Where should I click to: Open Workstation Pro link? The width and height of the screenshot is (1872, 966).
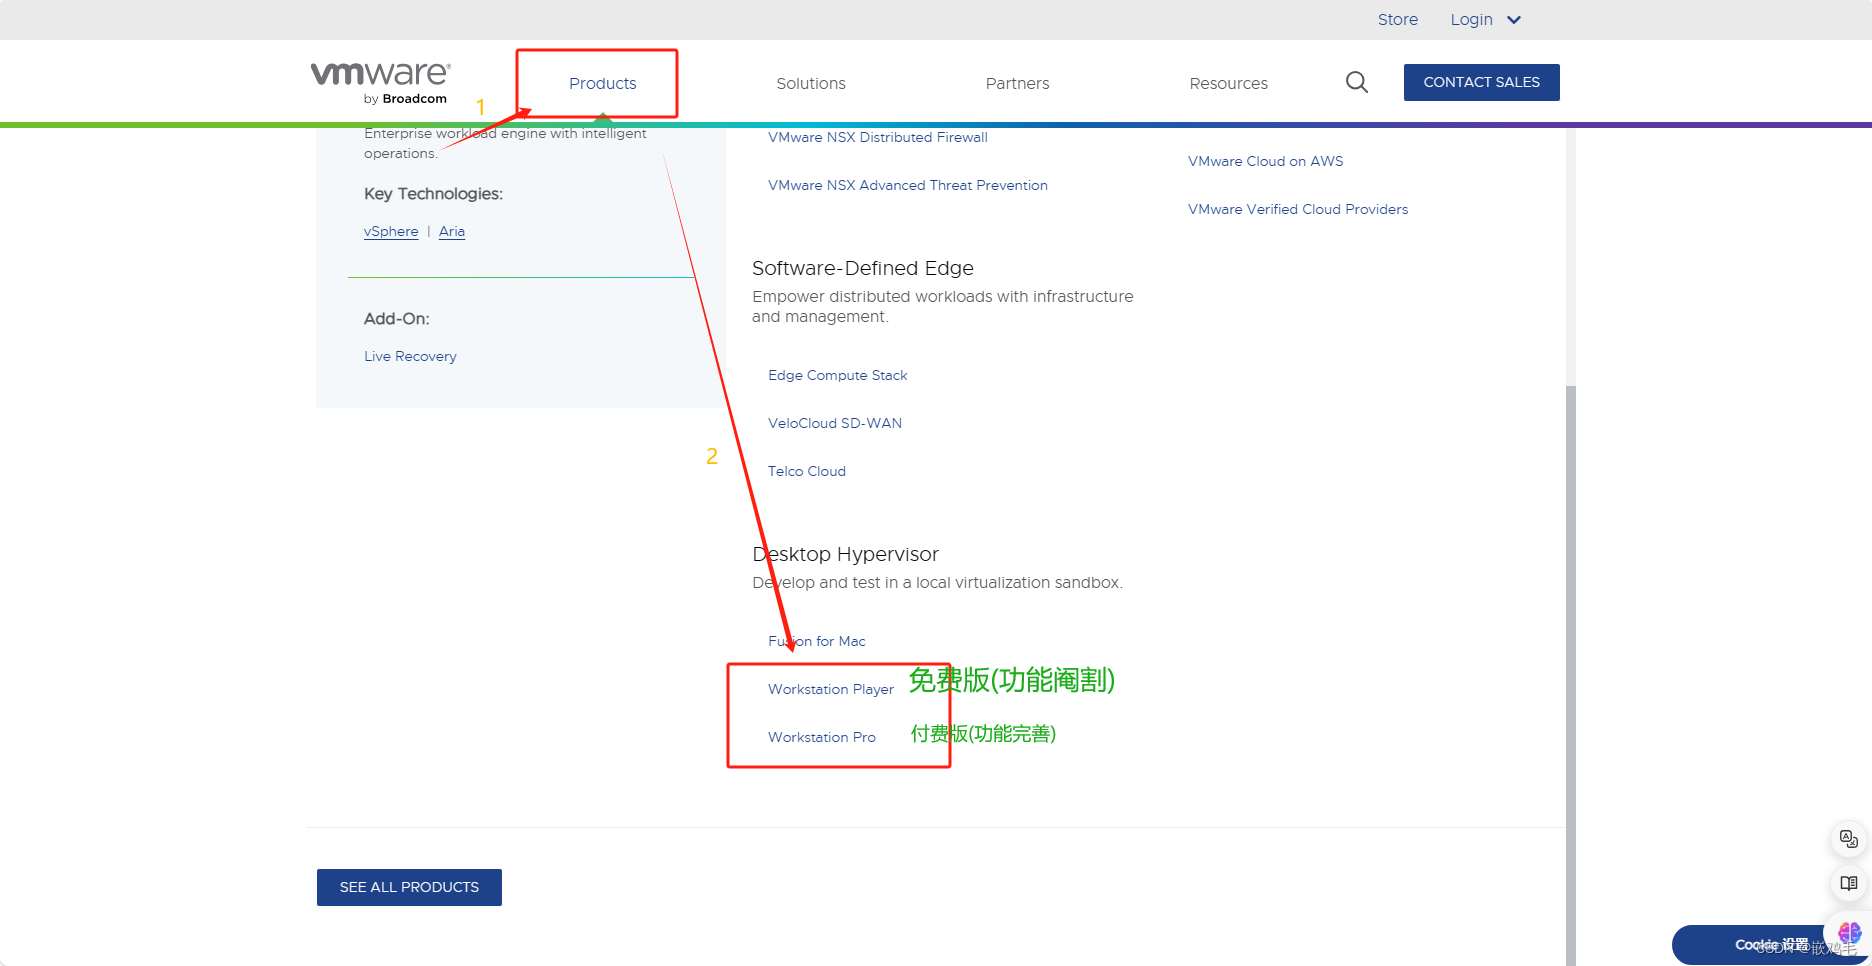coord(822,737)
